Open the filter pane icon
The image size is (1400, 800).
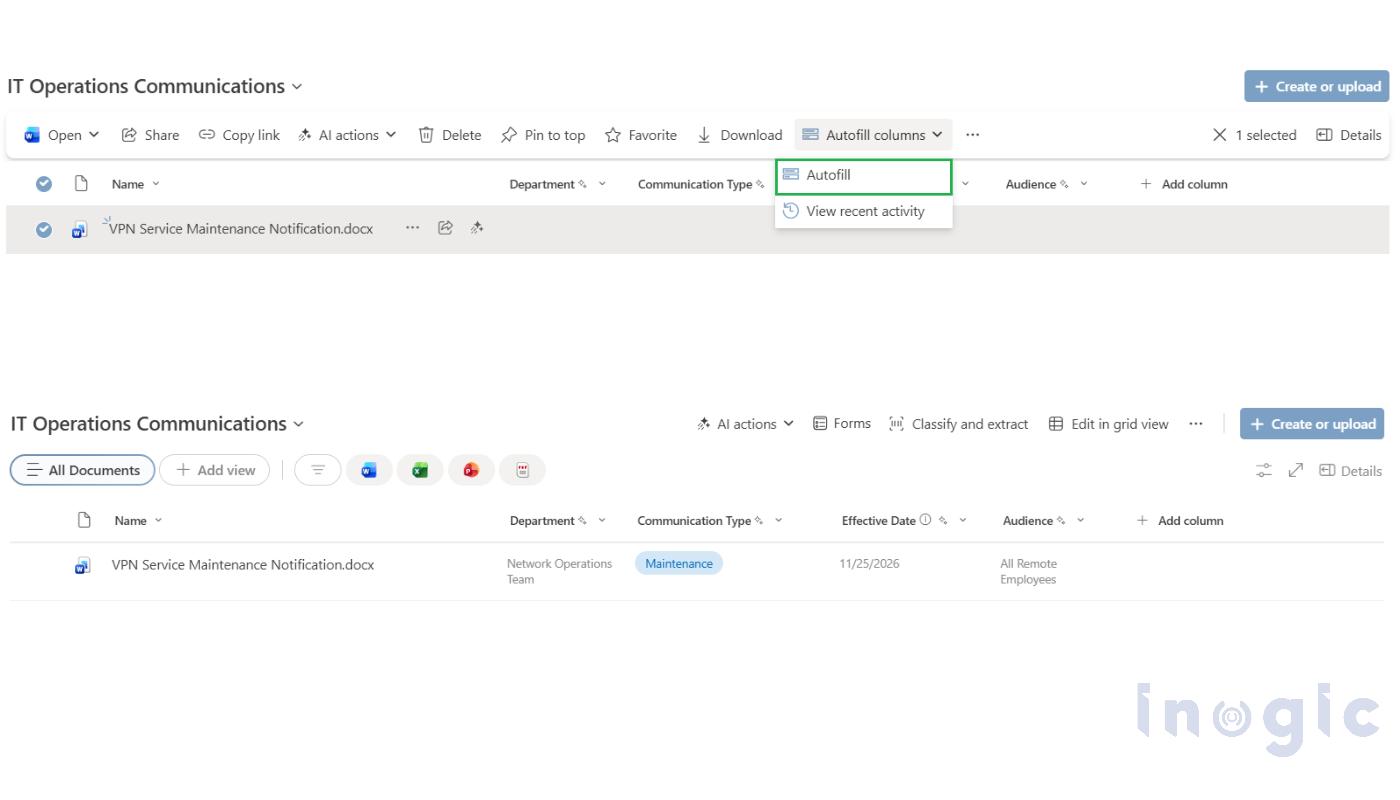tap(317, 470)
